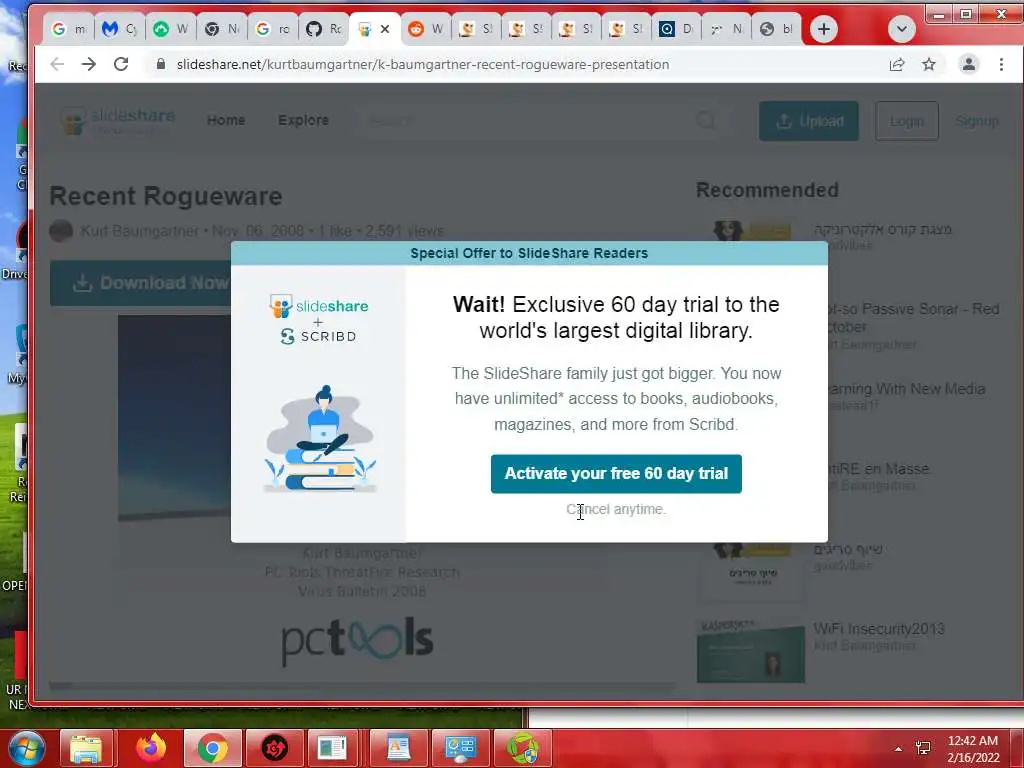Open the 'en Masse' recommended presentation

(x=879, y=469)
